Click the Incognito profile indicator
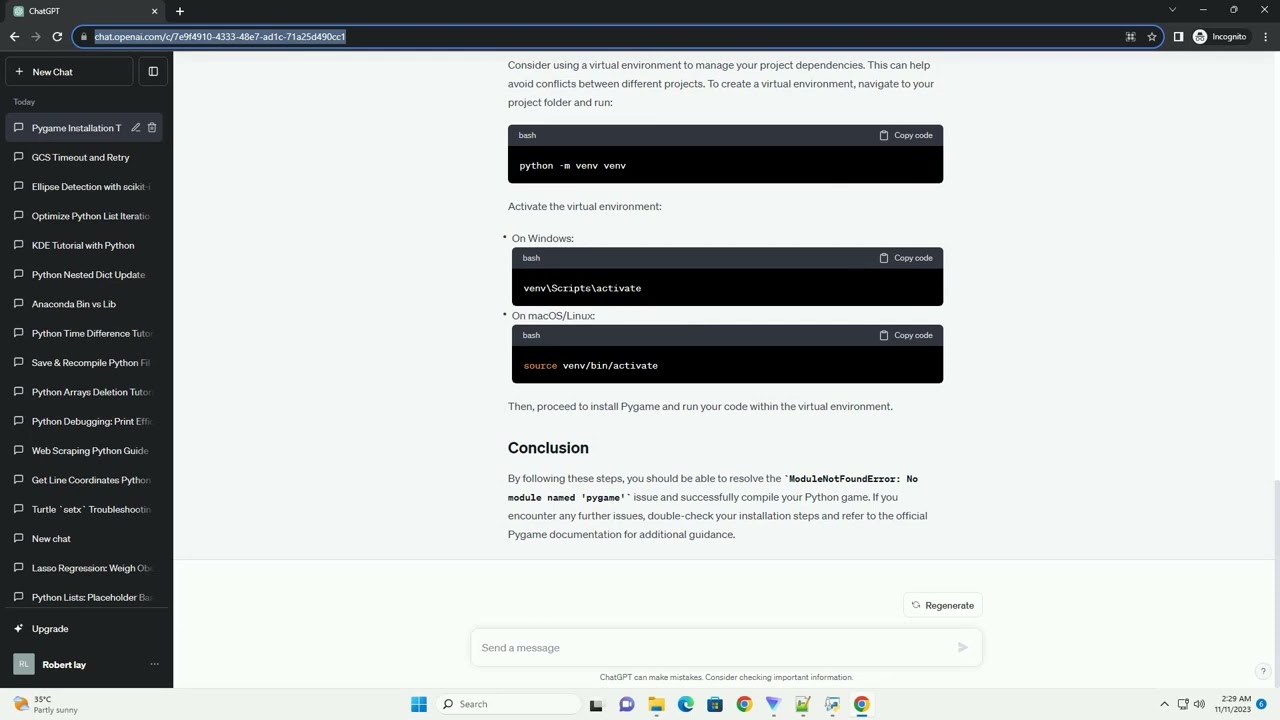This screenshot has height=720, width=1280. coord(1220,37)
